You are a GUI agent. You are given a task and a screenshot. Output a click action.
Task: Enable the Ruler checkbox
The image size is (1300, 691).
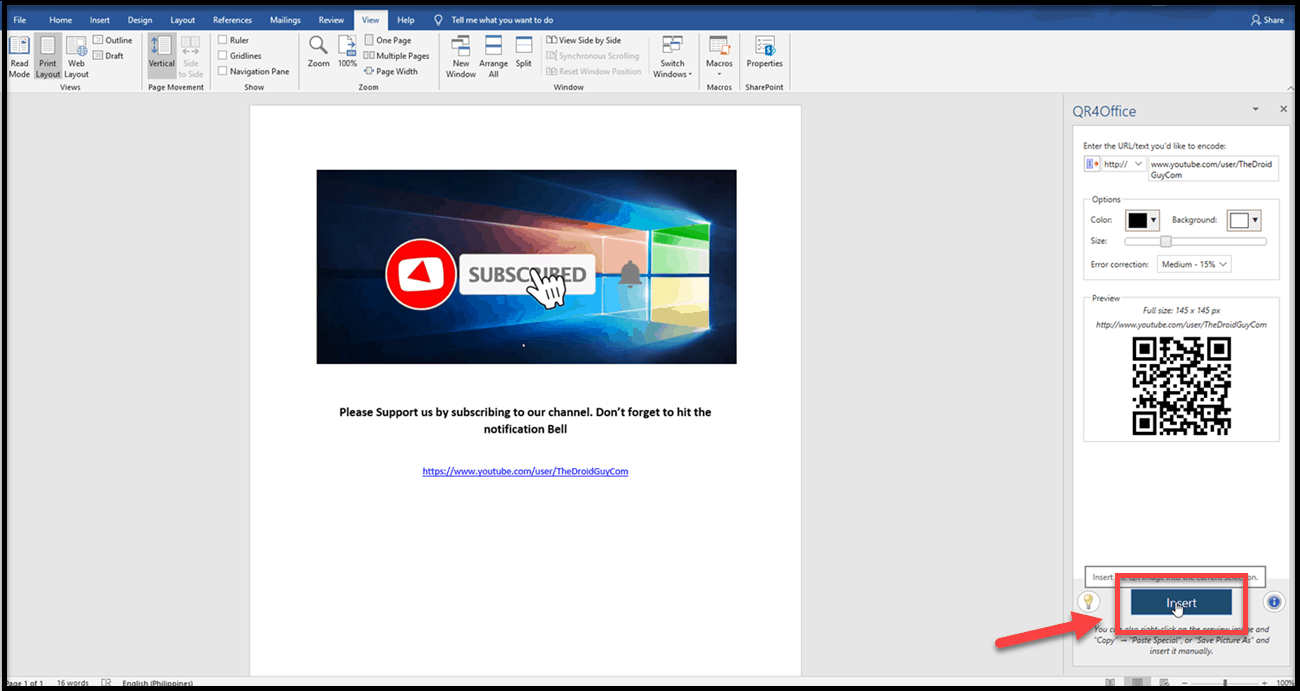click(x=222, y=40)
